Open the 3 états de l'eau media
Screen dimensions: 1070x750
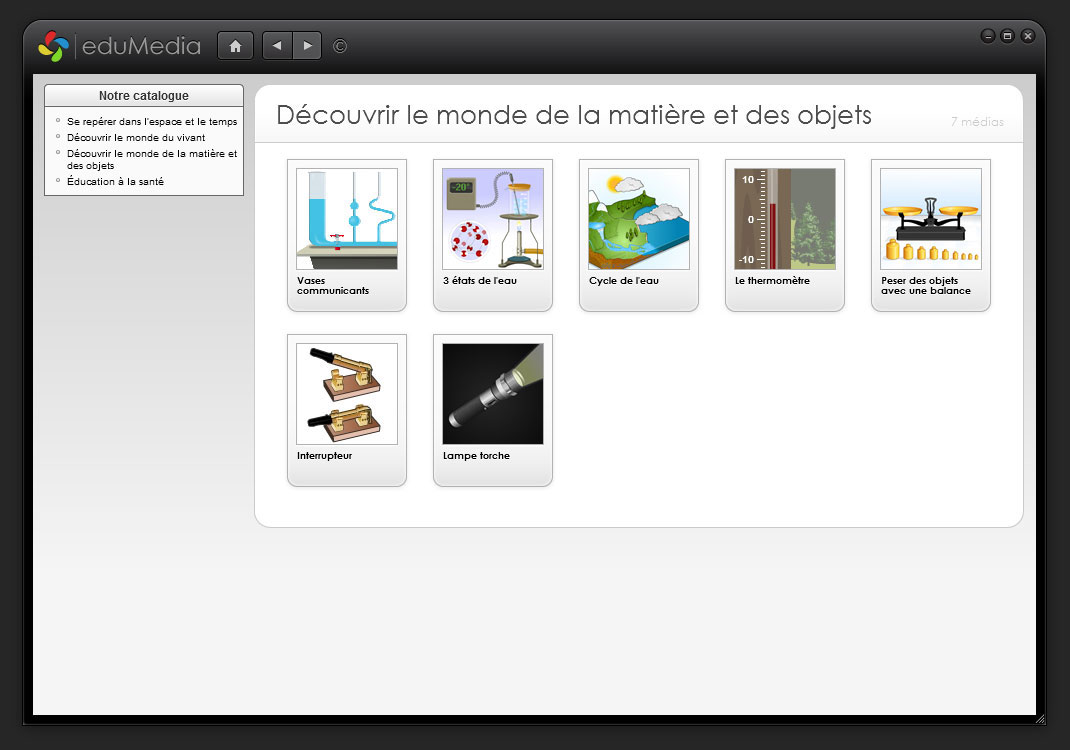click(492, 219)
